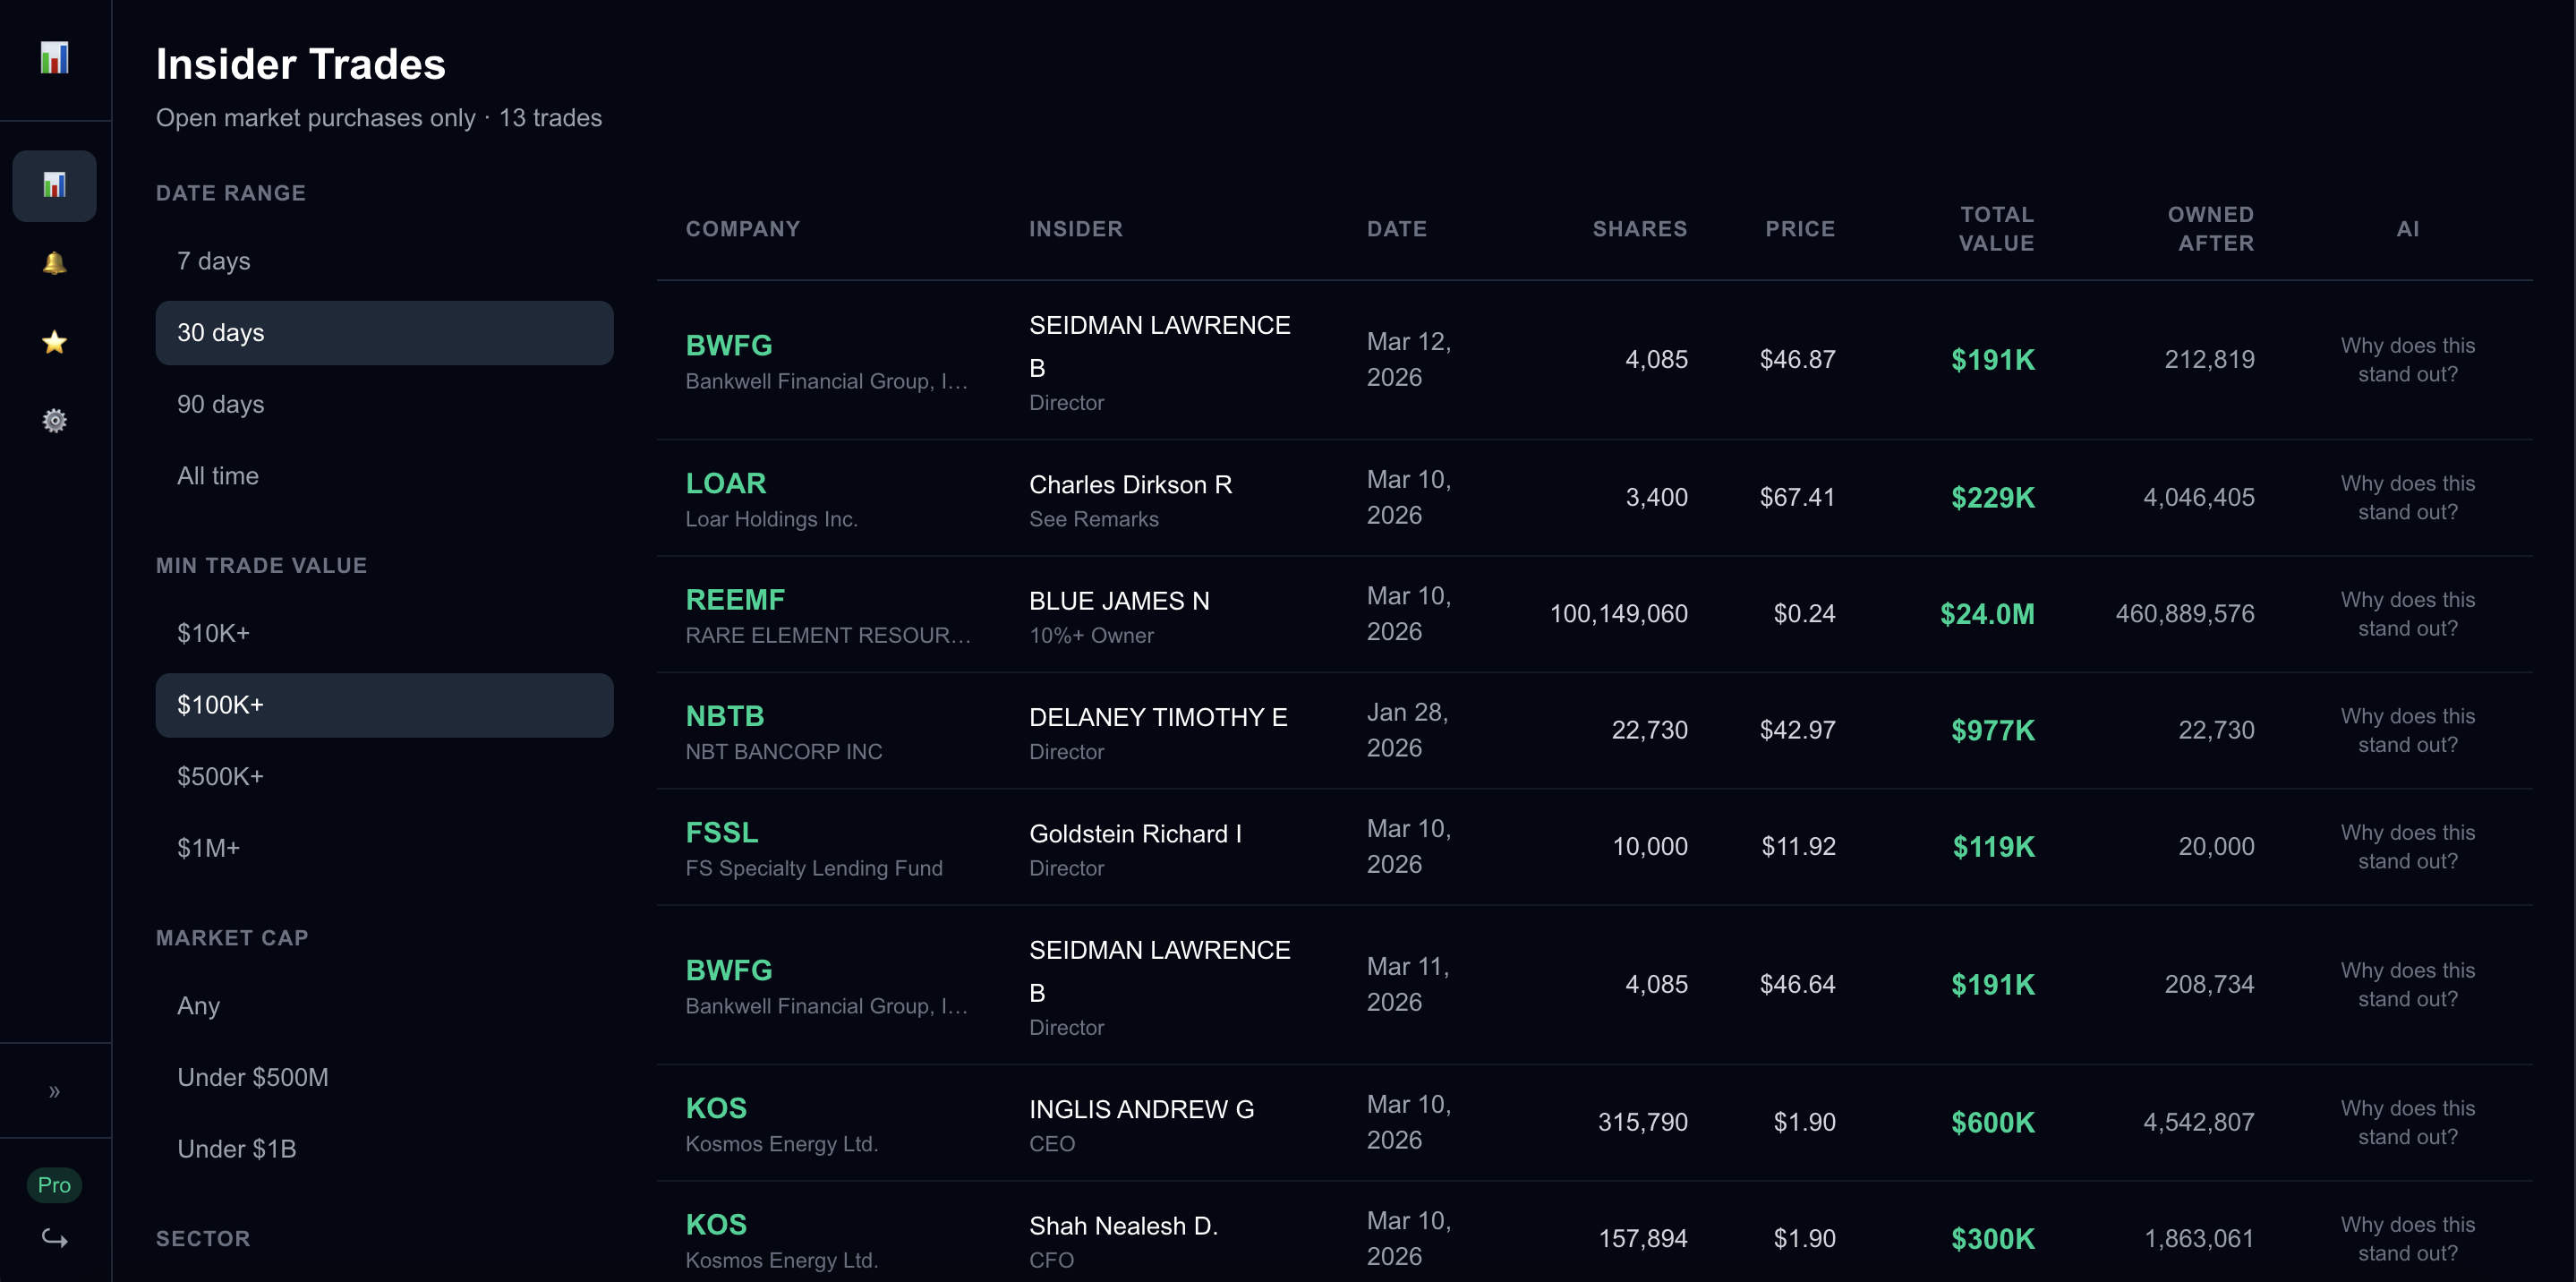The width and height of the screenshot is (2576, 1282).
Task: Set min trade value to $100K+
Action: [x=384, y=705]
